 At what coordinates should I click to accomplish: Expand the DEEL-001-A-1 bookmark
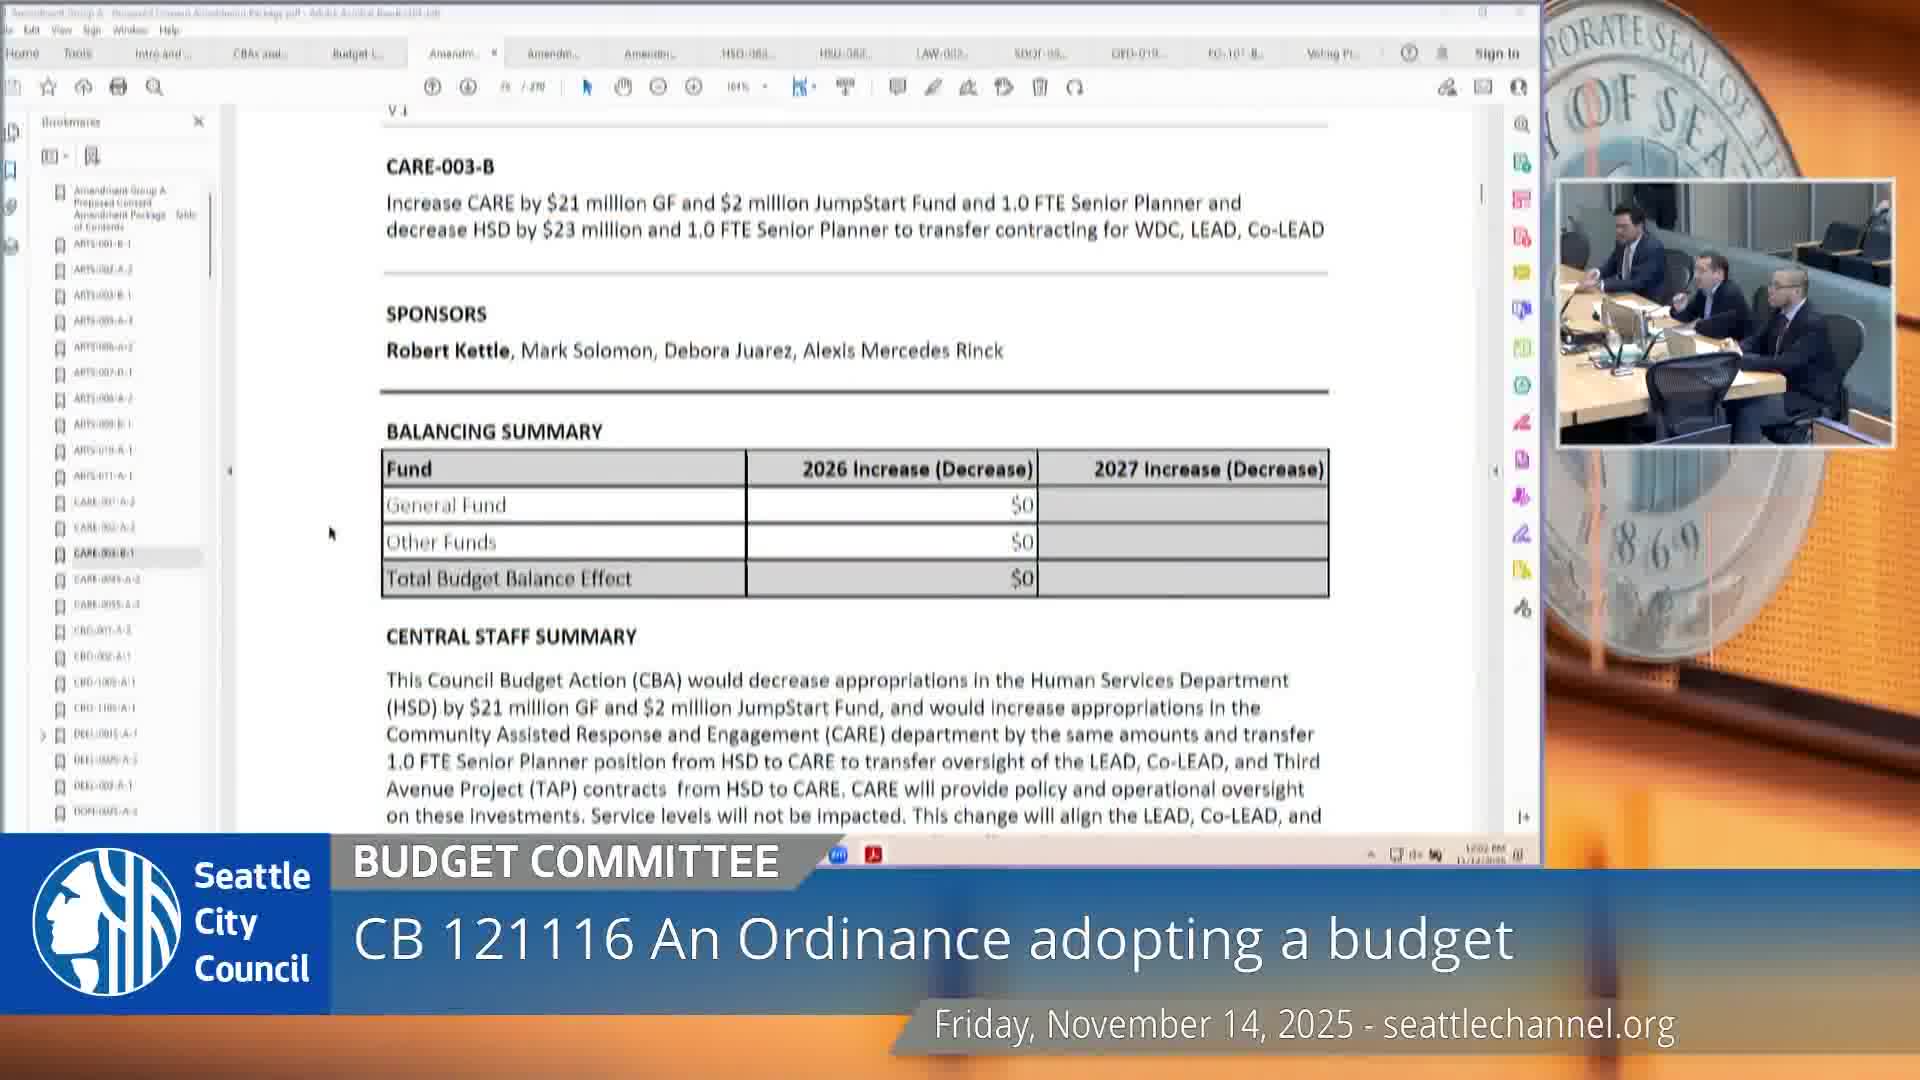[x=44, y=733]
